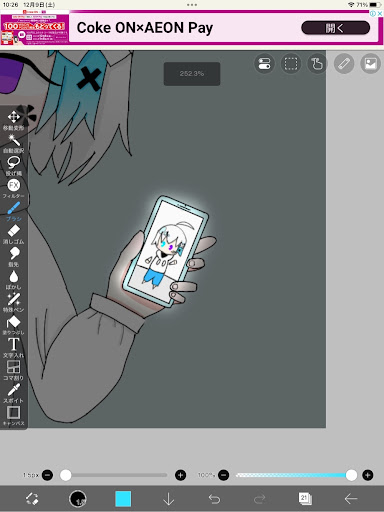Open the material/image icon at top right
This screenshot has width=384, height=512.
370,63
